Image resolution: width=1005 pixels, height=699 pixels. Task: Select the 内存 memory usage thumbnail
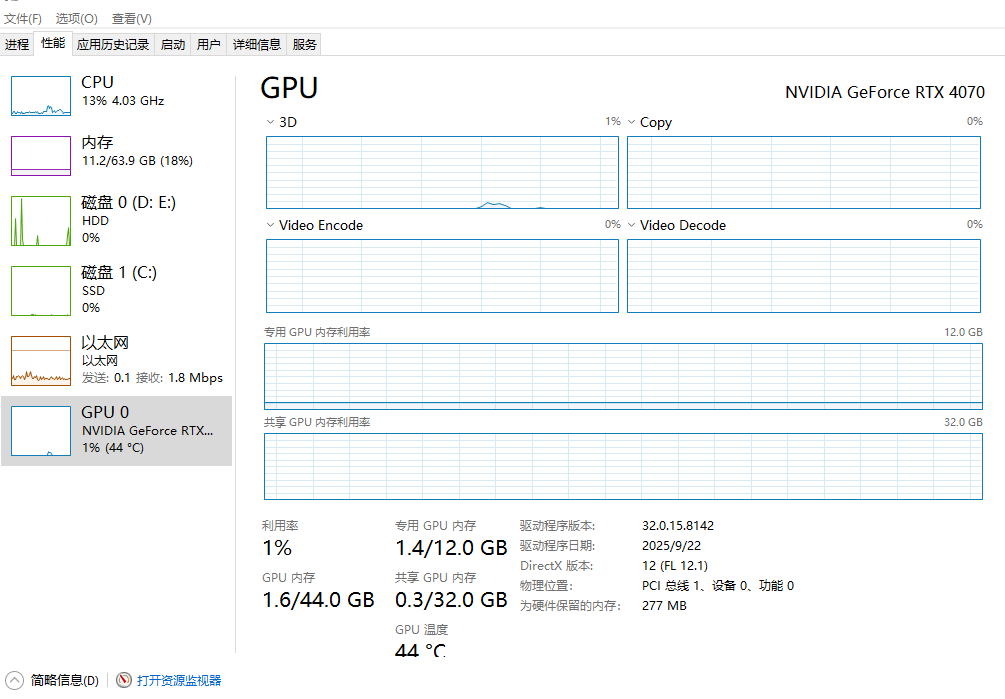[x=41, y=155]
